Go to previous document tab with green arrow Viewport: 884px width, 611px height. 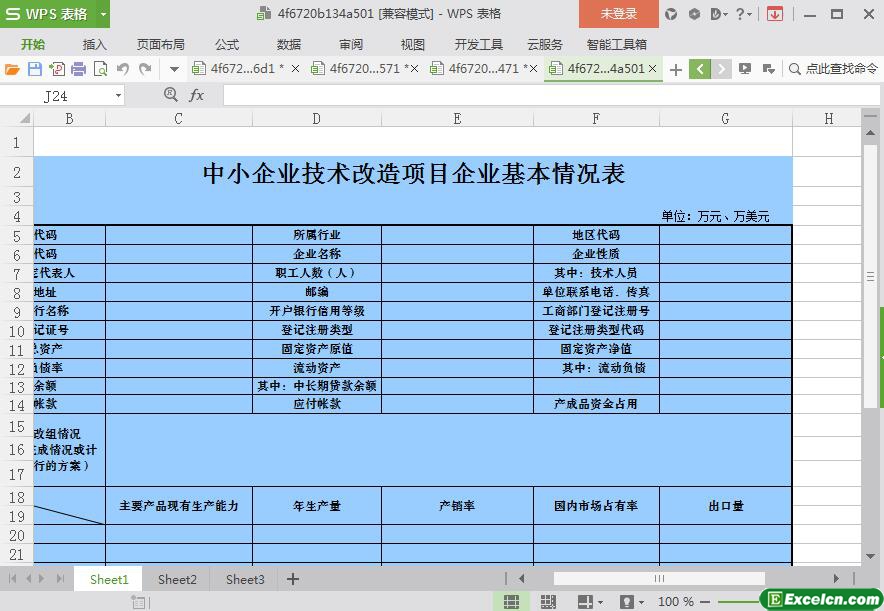(700, 69)
